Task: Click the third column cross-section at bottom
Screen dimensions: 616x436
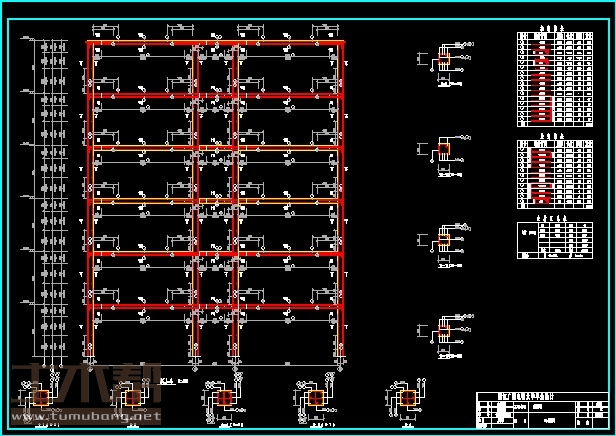Action: pyautogui.click(x=224, y=399)
